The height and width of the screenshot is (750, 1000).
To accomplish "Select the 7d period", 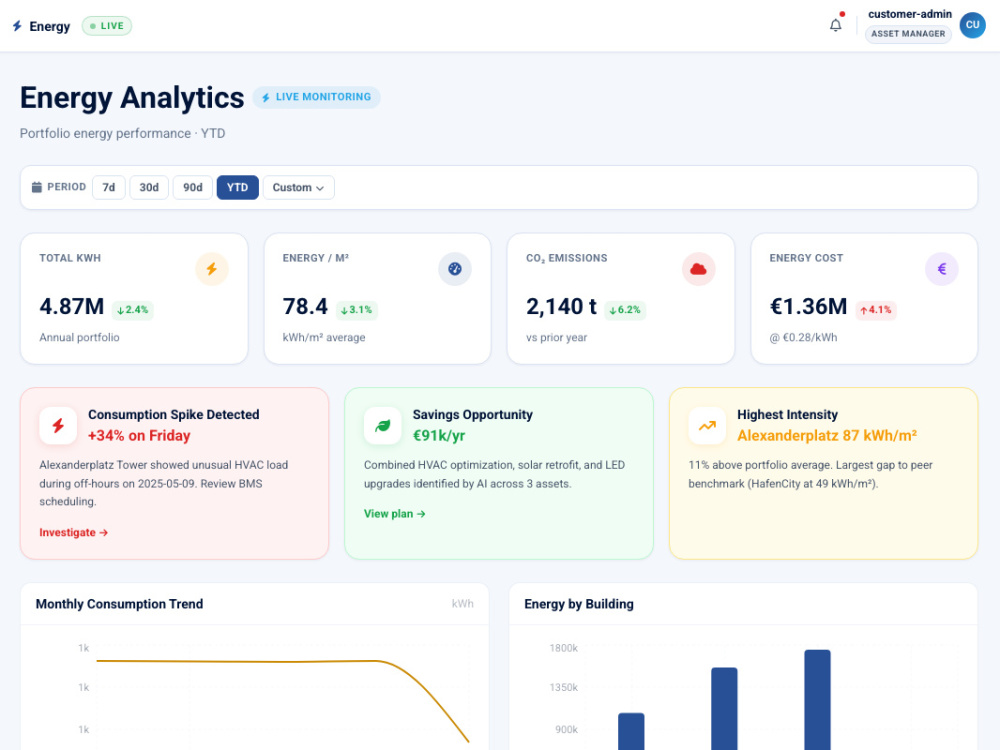I will (109, 188).
